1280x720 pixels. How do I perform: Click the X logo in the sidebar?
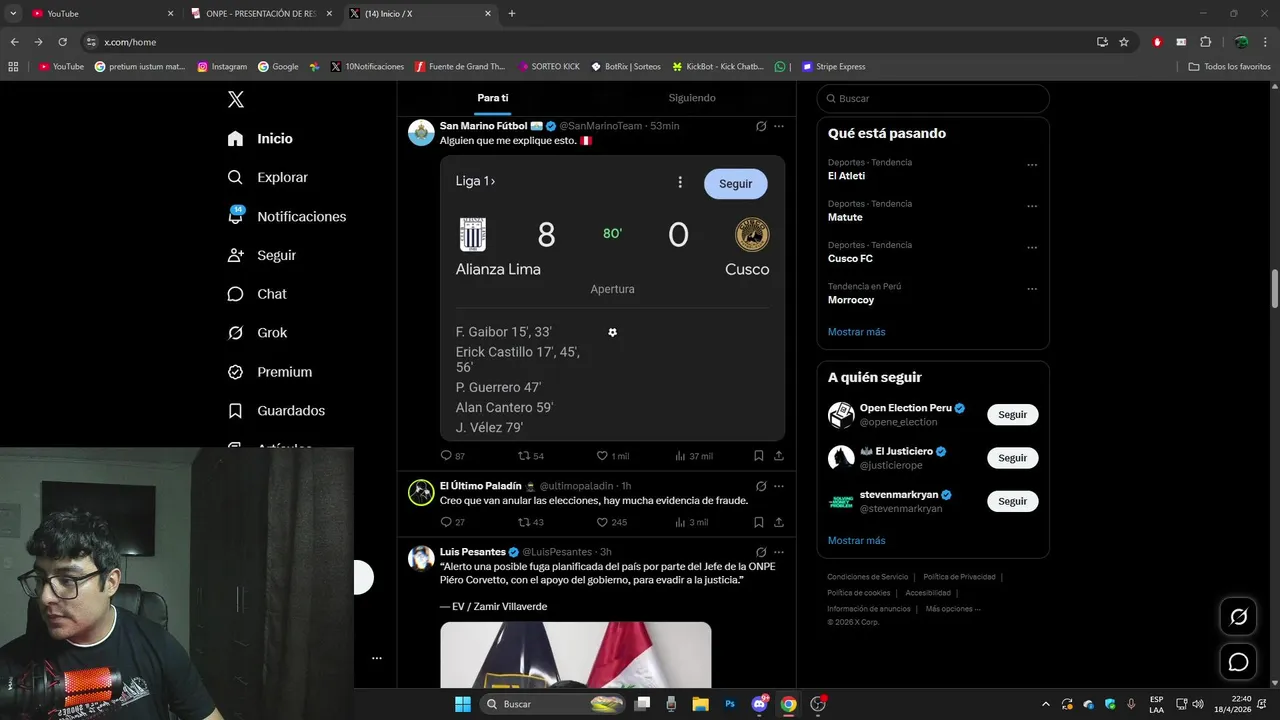(x=236, y=99)
